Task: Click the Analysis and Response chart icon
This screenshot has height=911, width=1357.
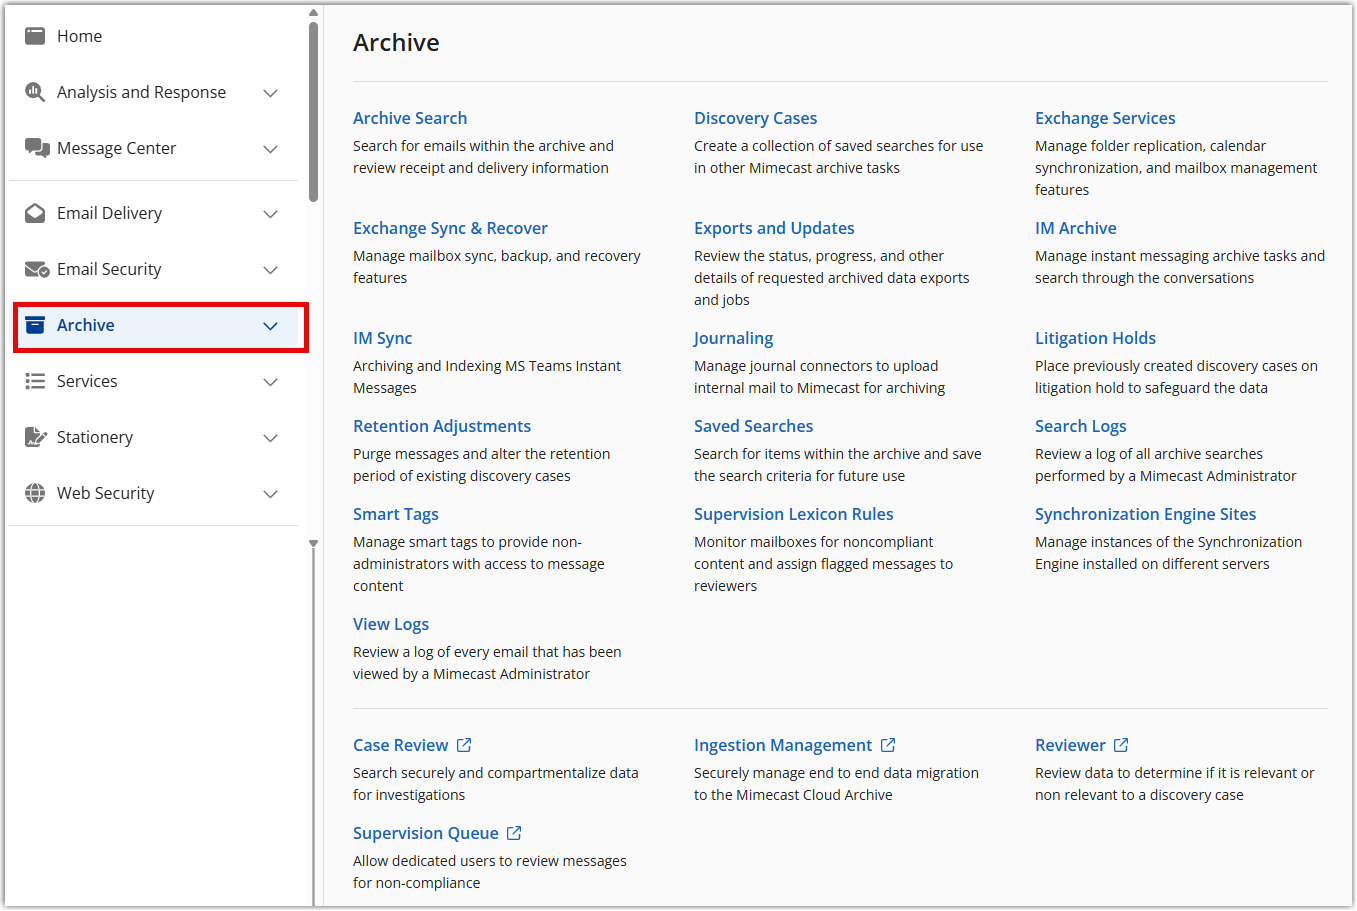Action: (35, 92)
